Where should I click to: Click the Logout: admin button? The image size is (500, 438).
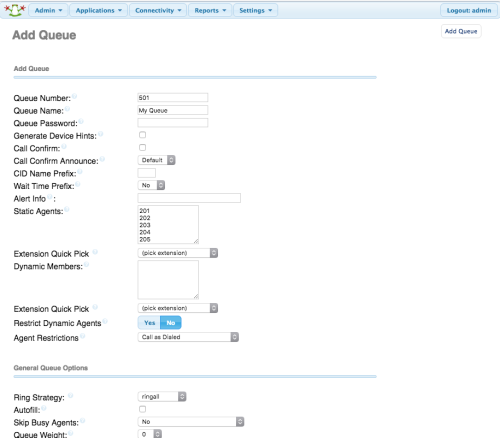pyautogui.click(x=469, y=10)
